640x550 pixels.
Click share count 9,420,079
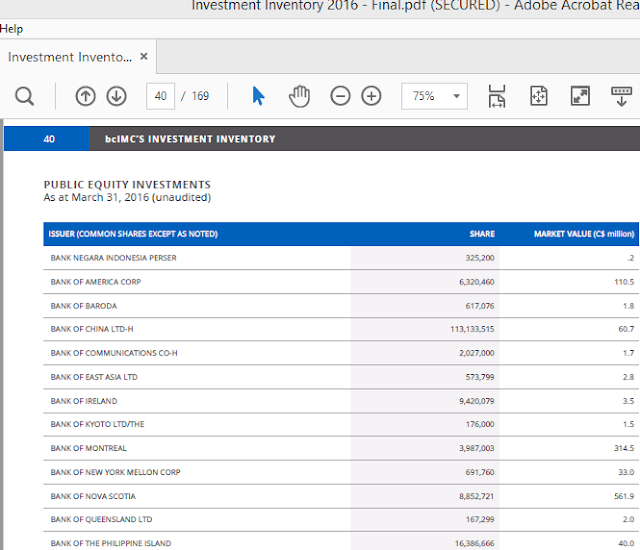[x=477, y=401]
